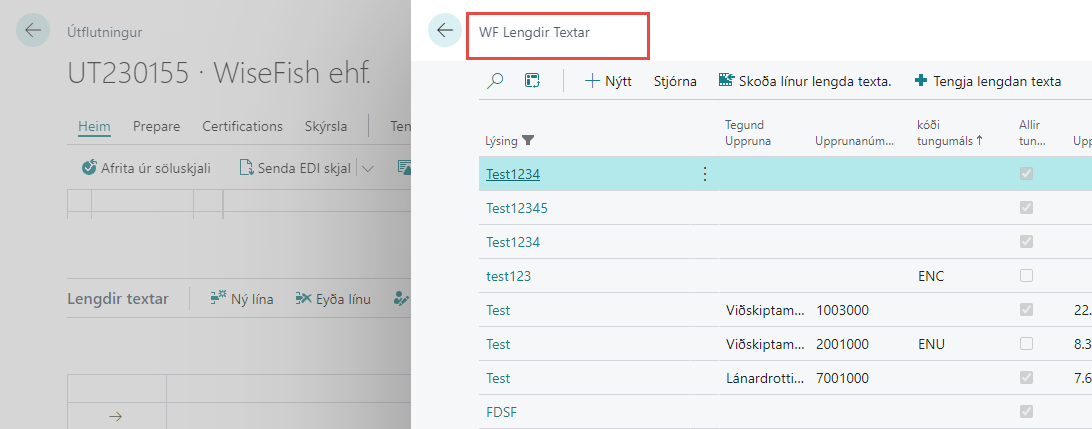The width and height of the screenshot is (1092, 429).
Task: Open row options for selected Test1234
Action: coord(704,174)
